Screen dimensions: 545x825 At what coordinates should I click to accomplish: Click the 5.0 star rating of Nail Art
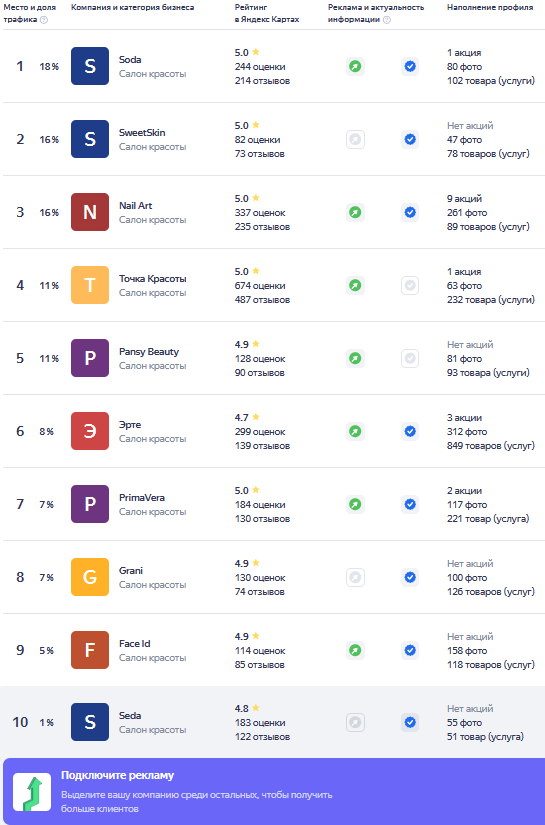247,198
